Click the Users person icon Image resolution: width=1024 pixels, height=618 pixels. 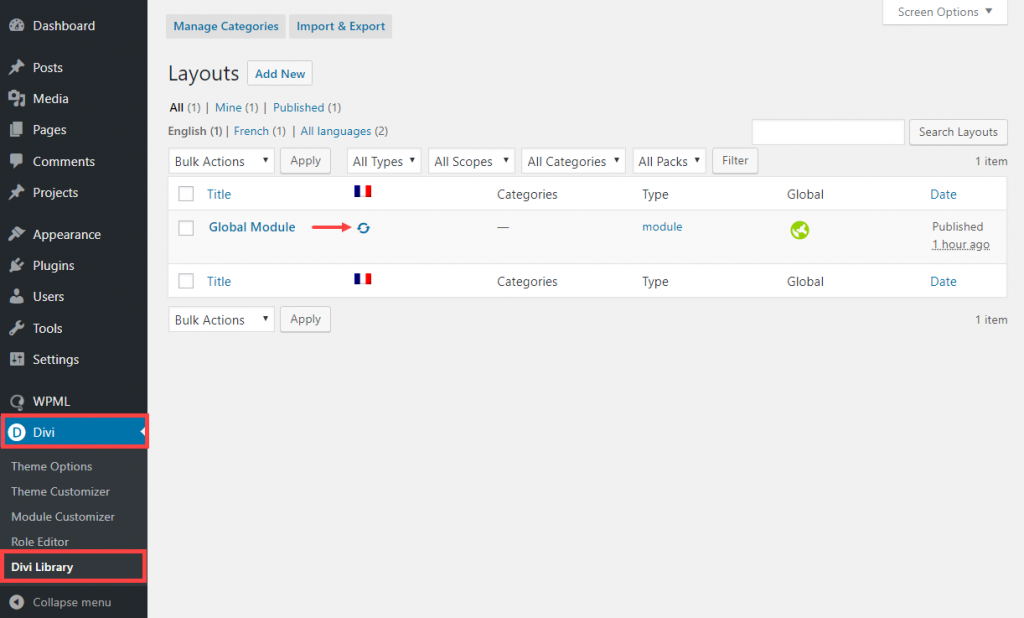pyautogui.click(x=17, y=297)
